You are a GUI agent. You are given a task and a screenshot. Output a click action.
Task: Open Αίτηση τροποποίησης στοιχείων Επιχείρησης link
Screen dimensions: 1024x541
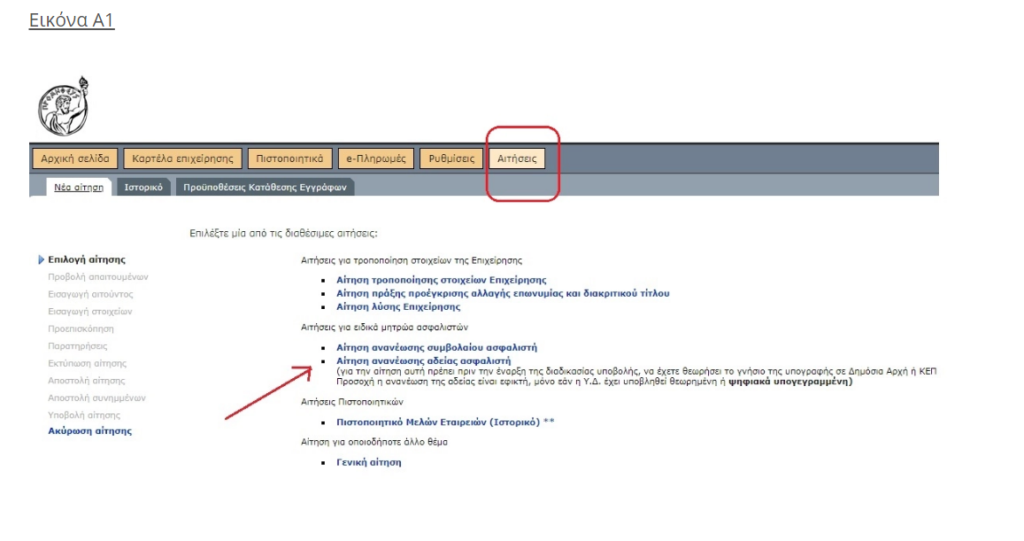(441, 280)
